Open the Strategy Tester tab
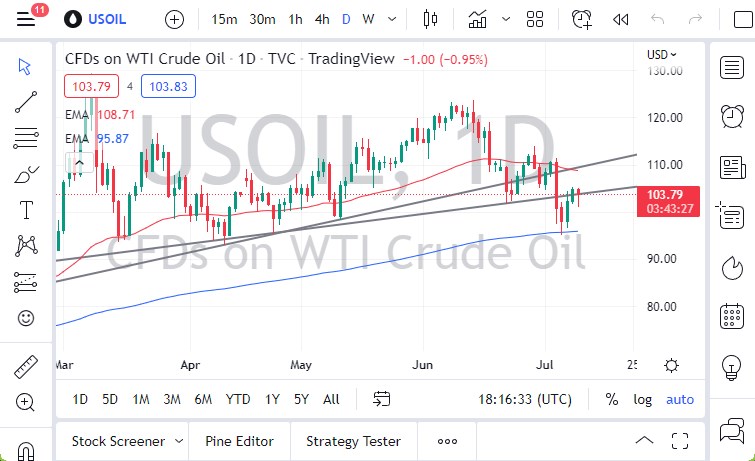Screen dimensions: 755x461 [353, 441]
